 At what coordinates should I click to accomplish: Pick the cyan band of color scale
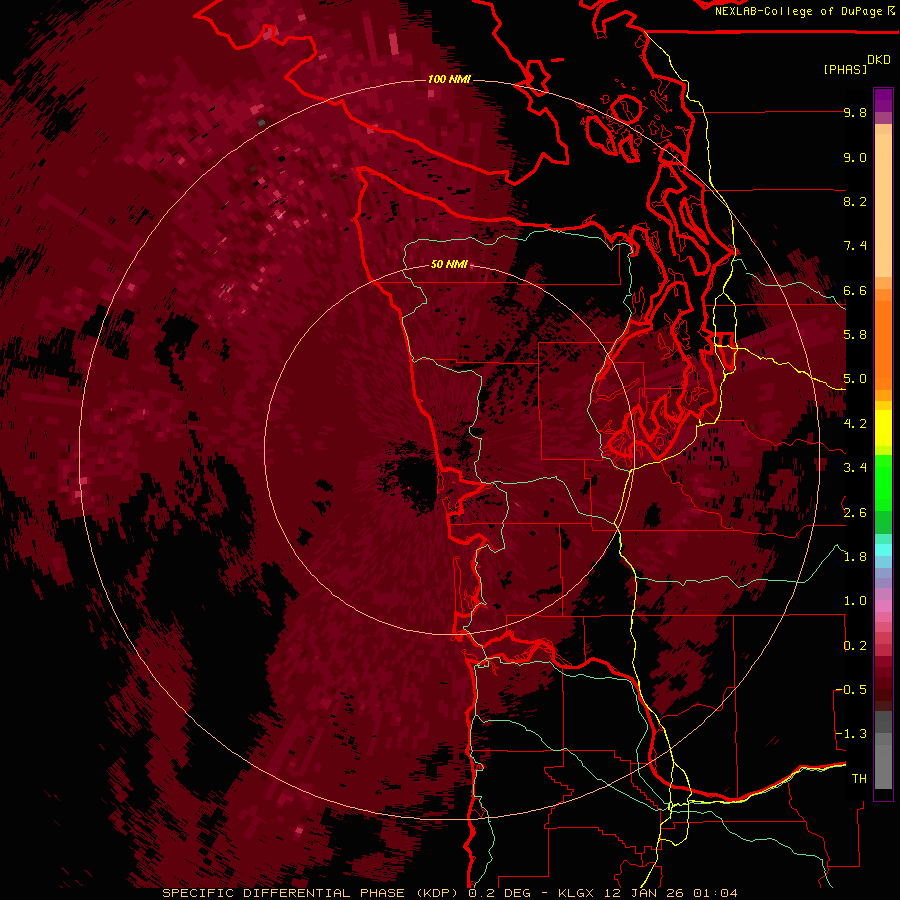tap(883, 550)
